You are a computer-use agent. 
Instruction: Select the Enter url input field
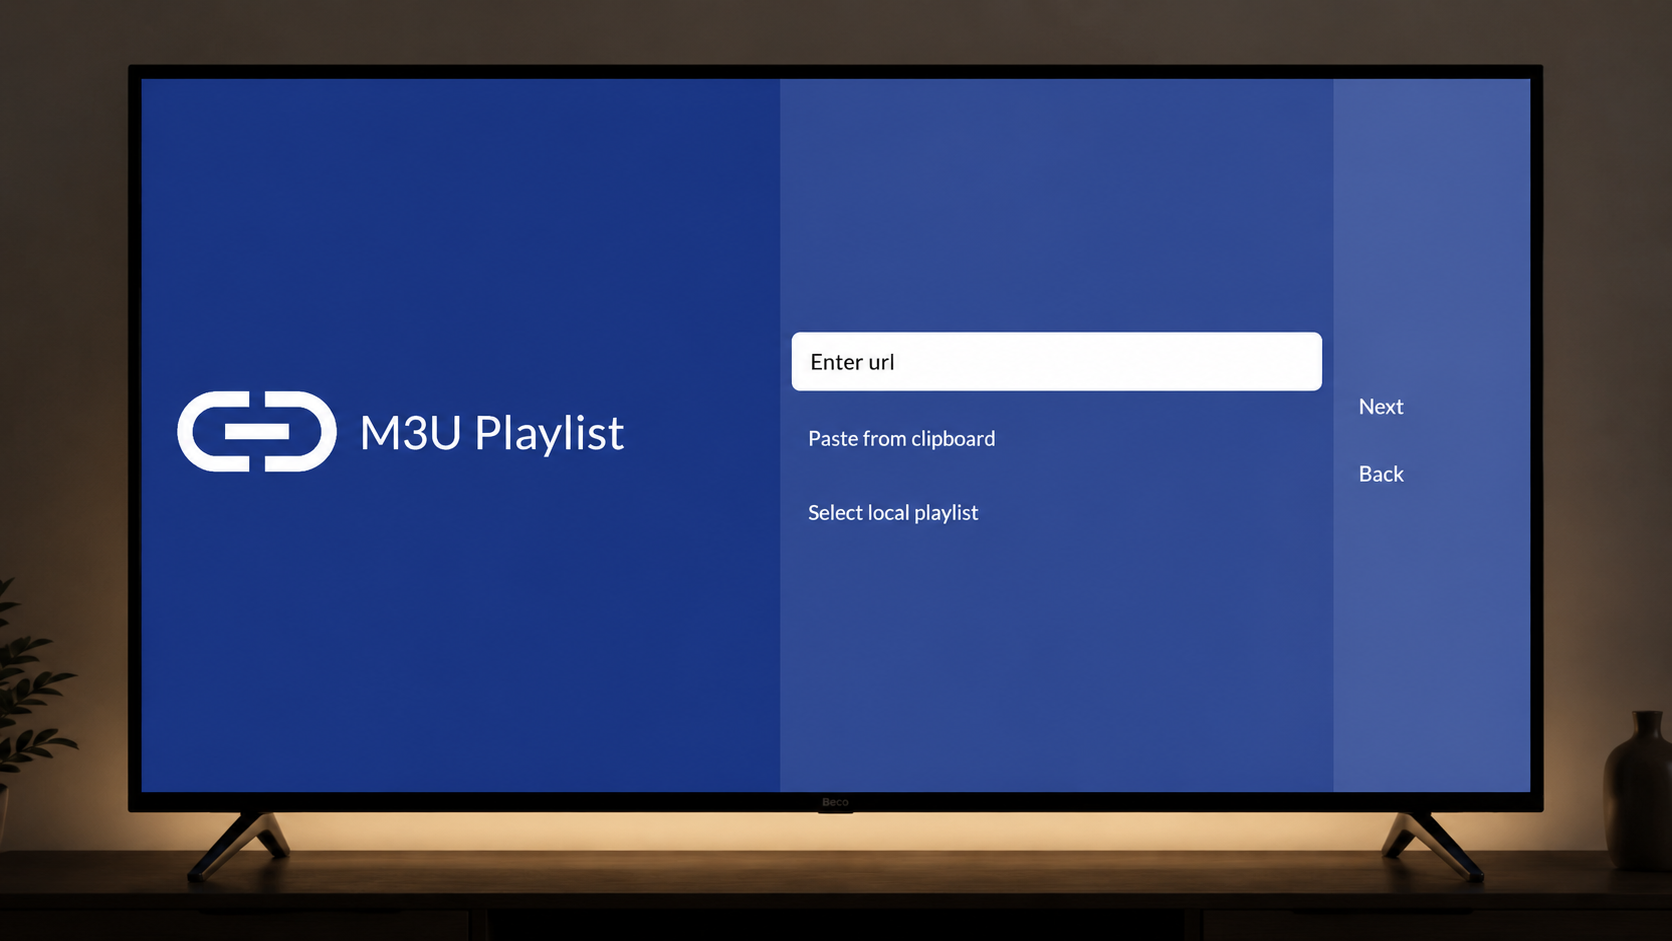tap(1056, 361)
